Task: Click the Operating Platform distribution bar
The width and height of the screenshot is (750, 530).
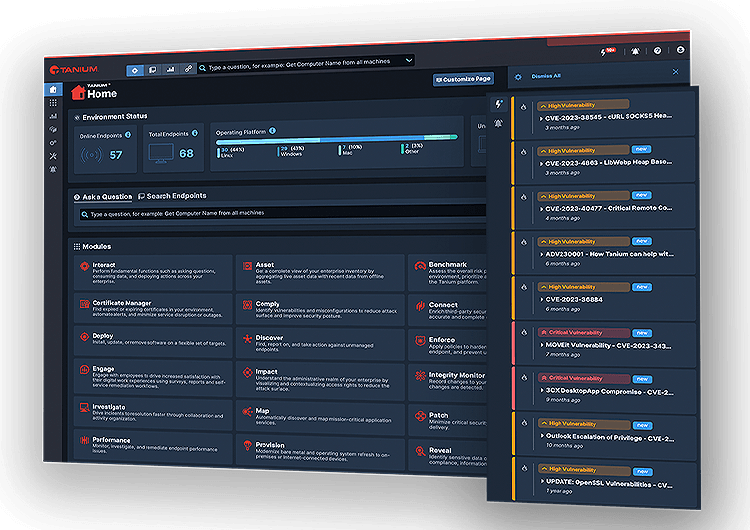Action: pyautogui.click(x=337, y=139)
